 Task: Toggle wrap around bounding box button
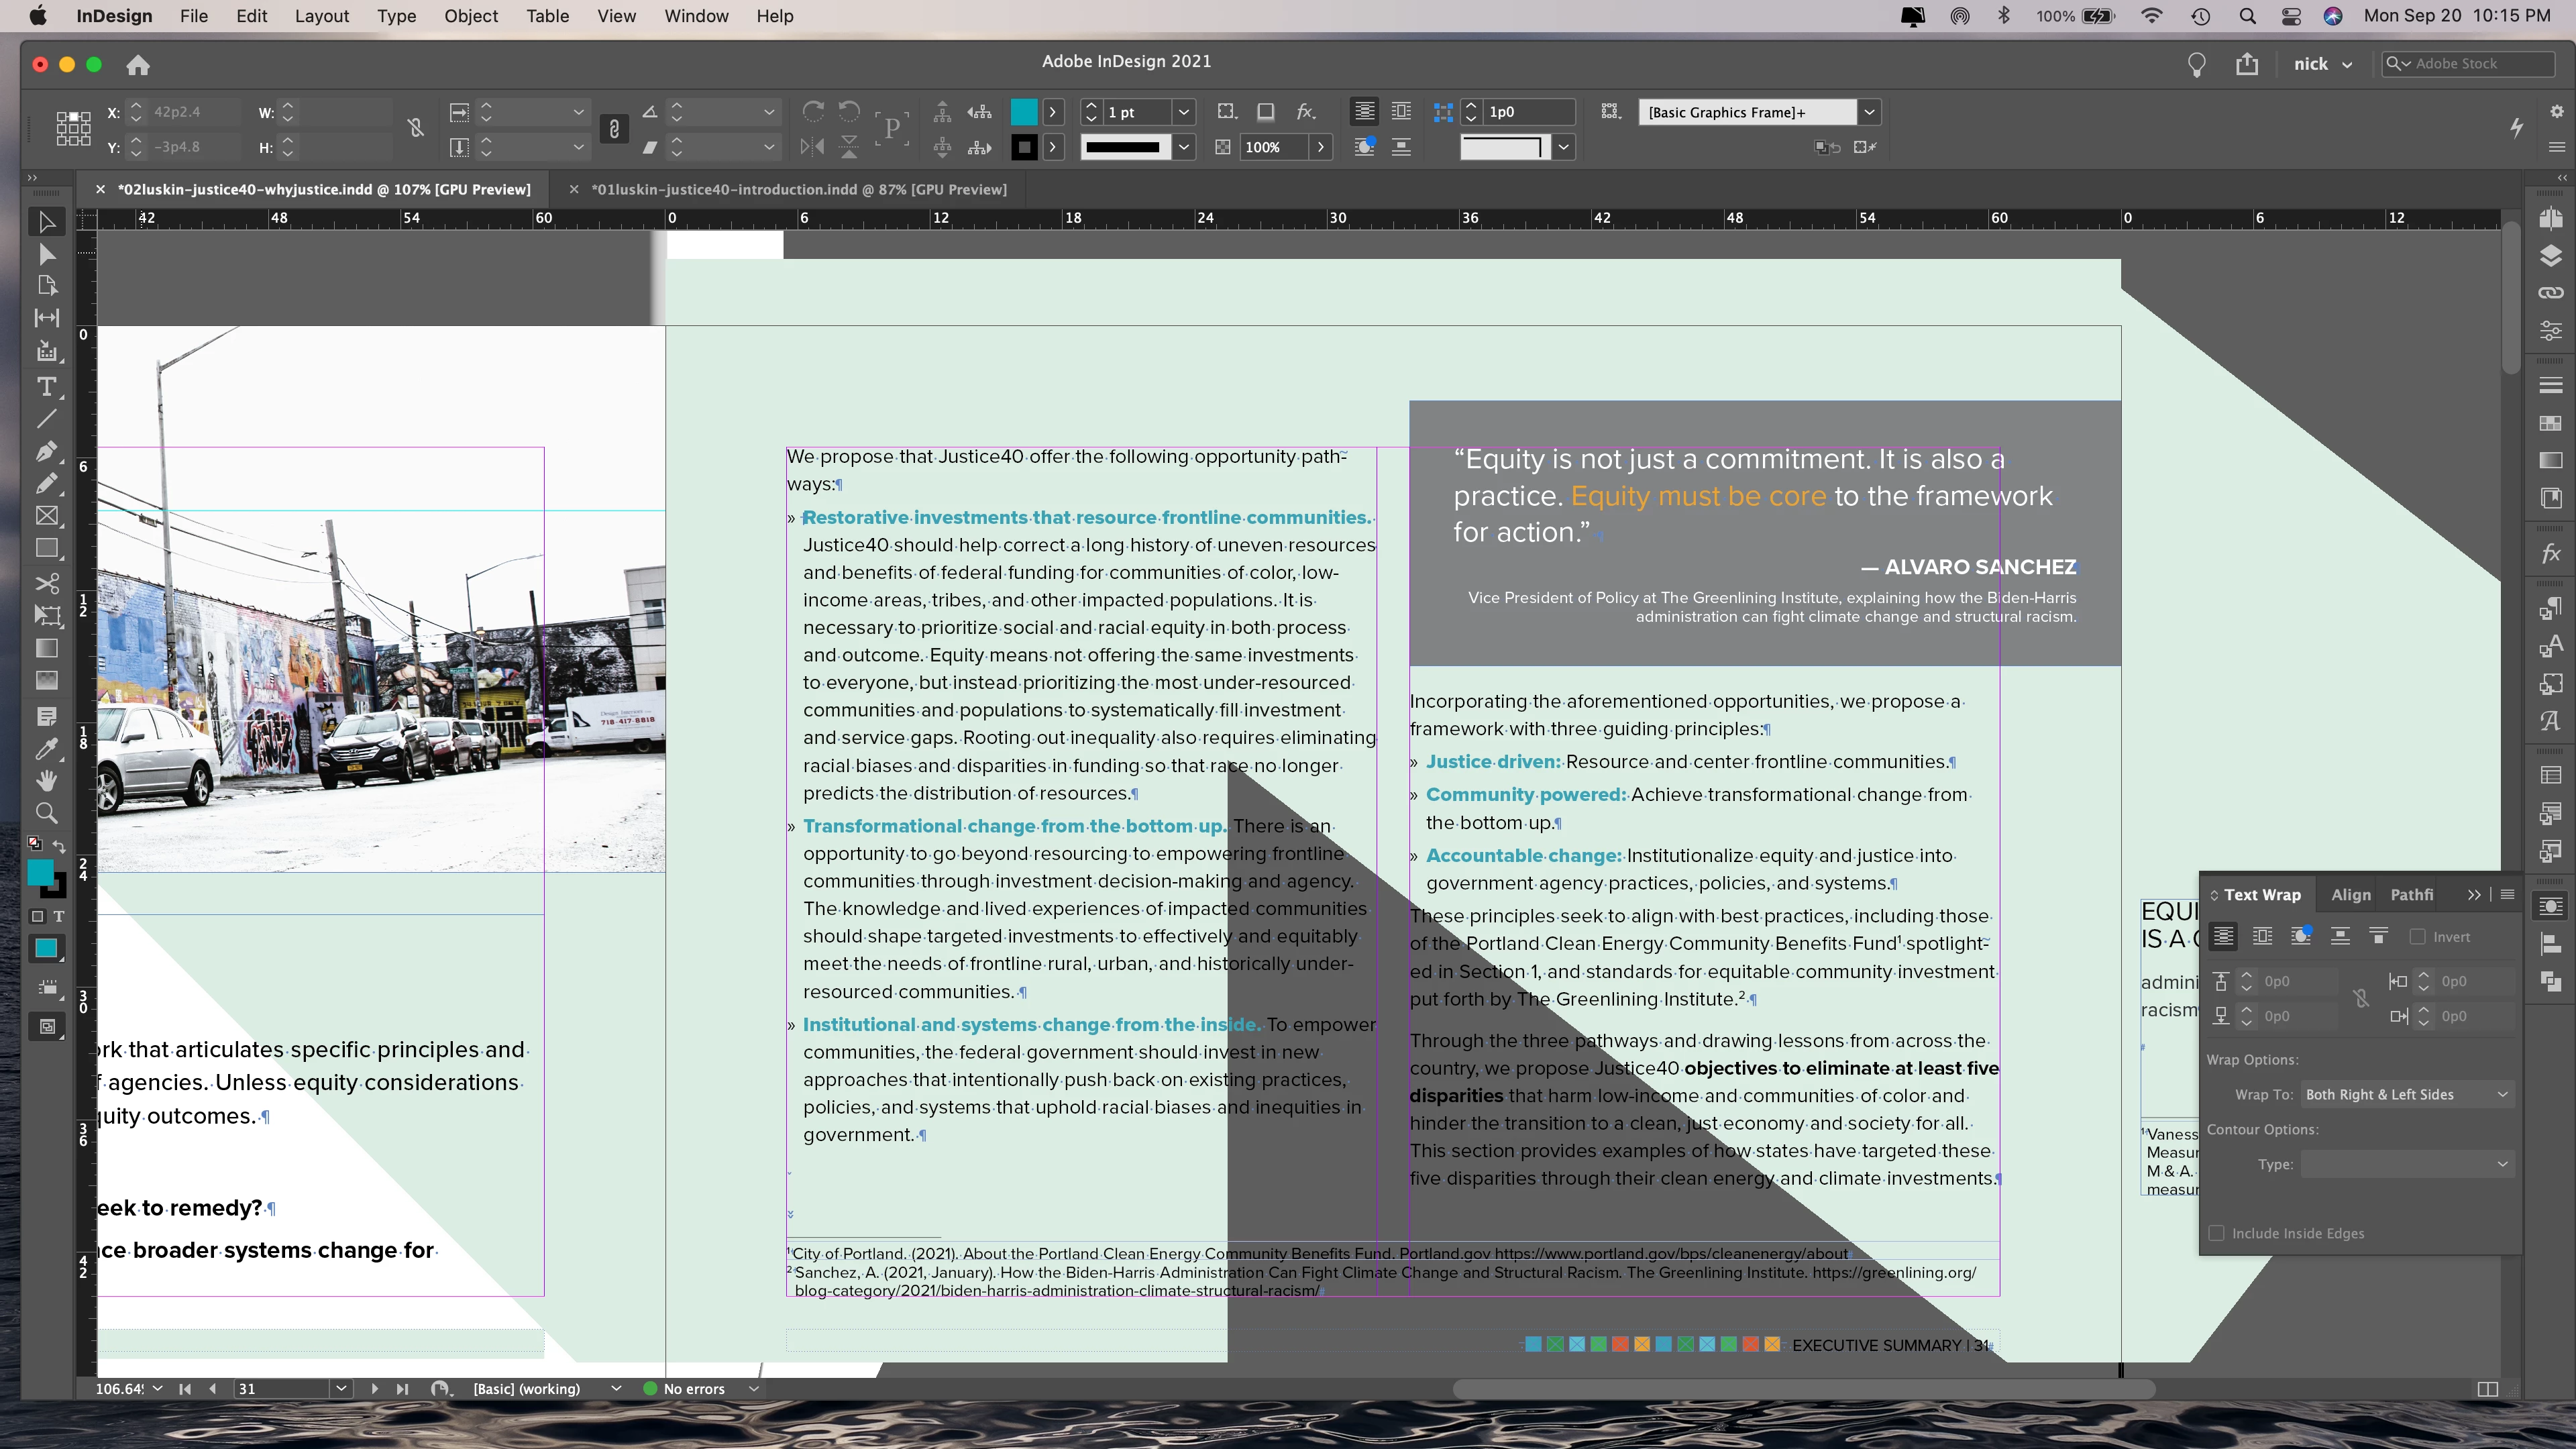[2262, 937]
